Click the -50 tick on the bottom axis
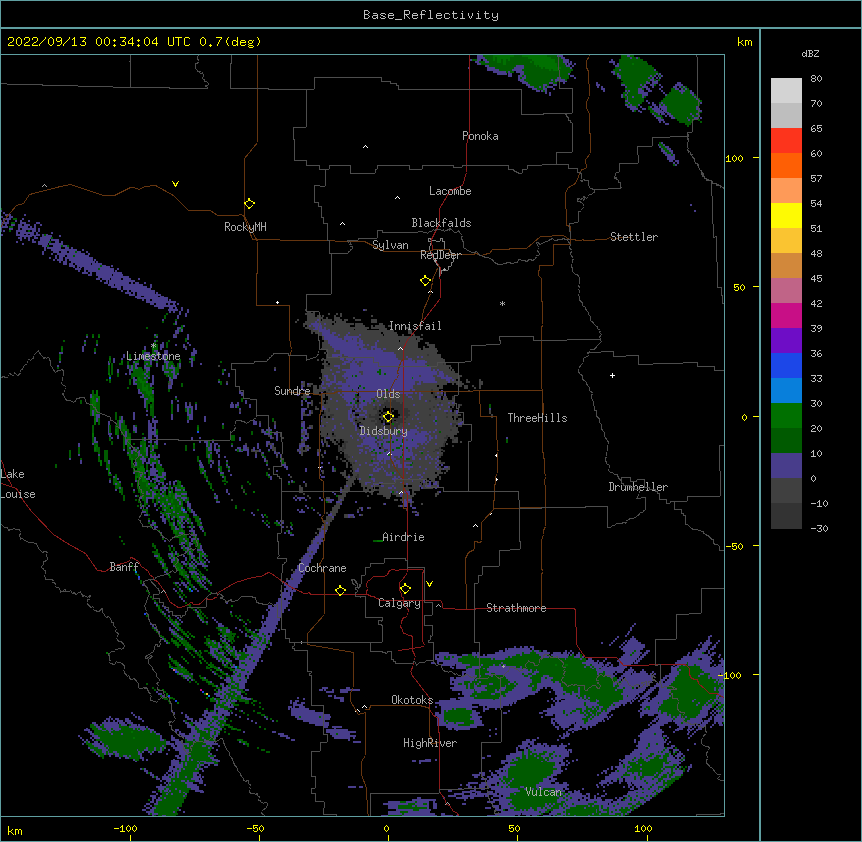This screenshot has width=862, height=842. 255,828
